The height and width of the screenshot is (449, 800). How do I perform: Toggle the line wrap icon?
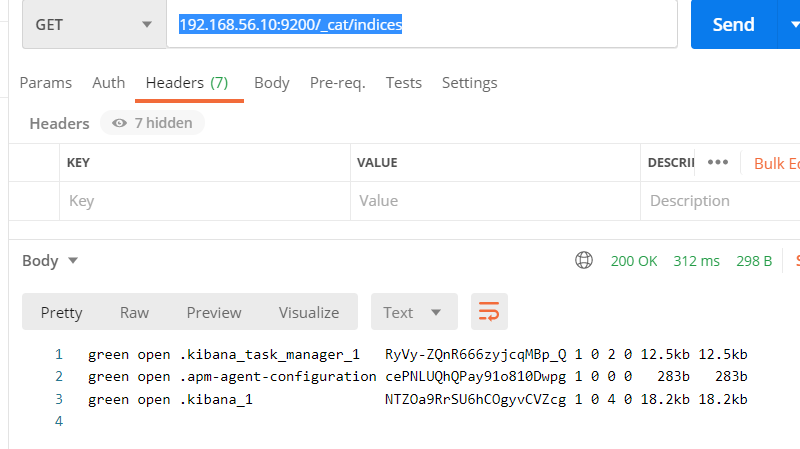coord(489,312)
